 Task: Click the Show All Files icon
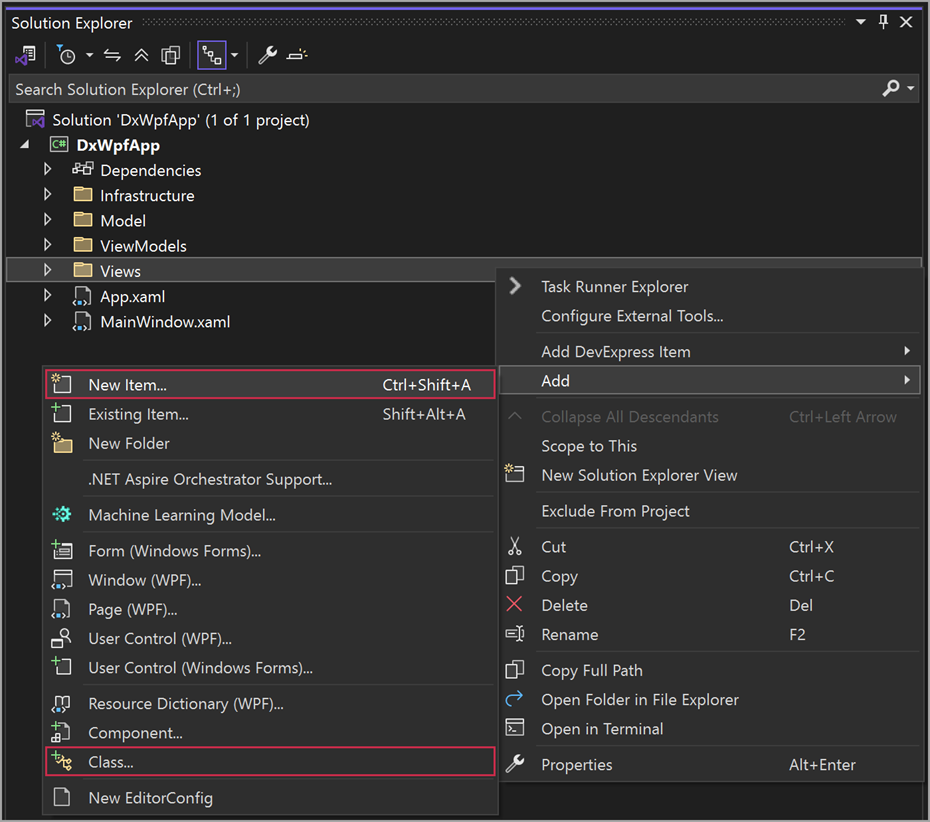pyautogui.click(x=171, y=56)
